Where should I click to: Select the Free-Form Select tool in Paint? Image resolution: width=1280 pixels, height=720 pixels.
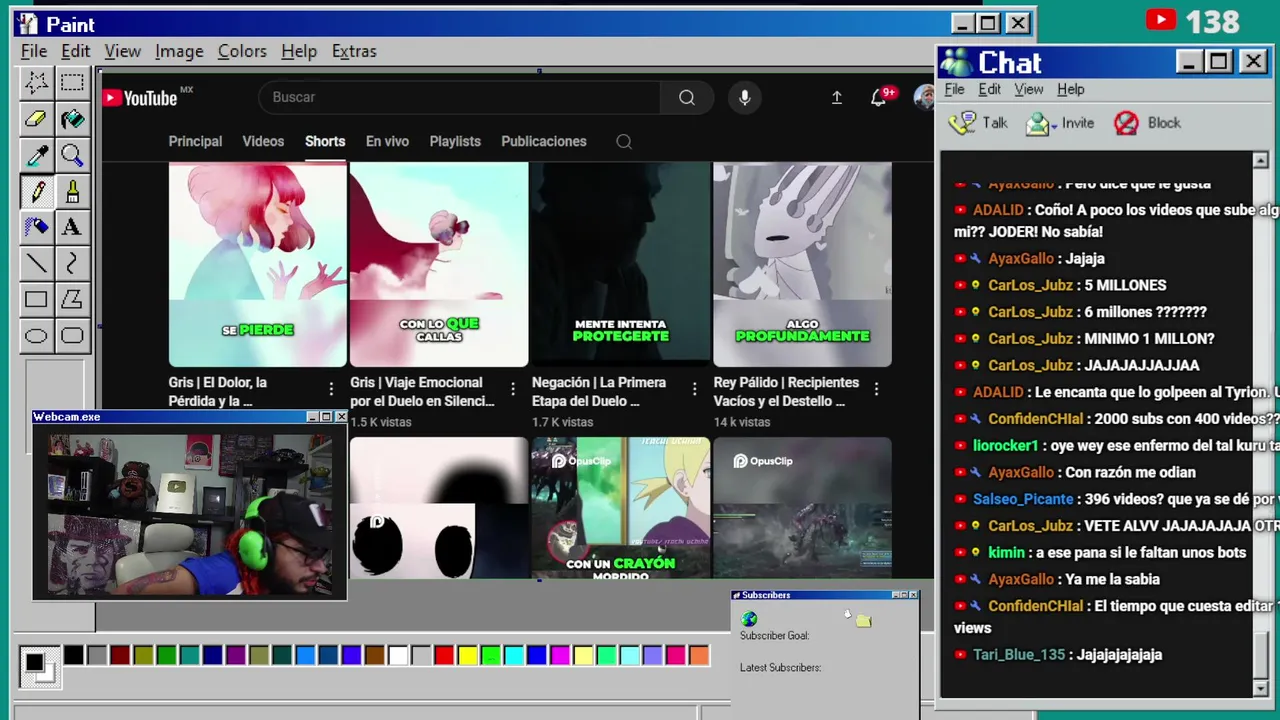pyautogui.click(x=36, y=82)
